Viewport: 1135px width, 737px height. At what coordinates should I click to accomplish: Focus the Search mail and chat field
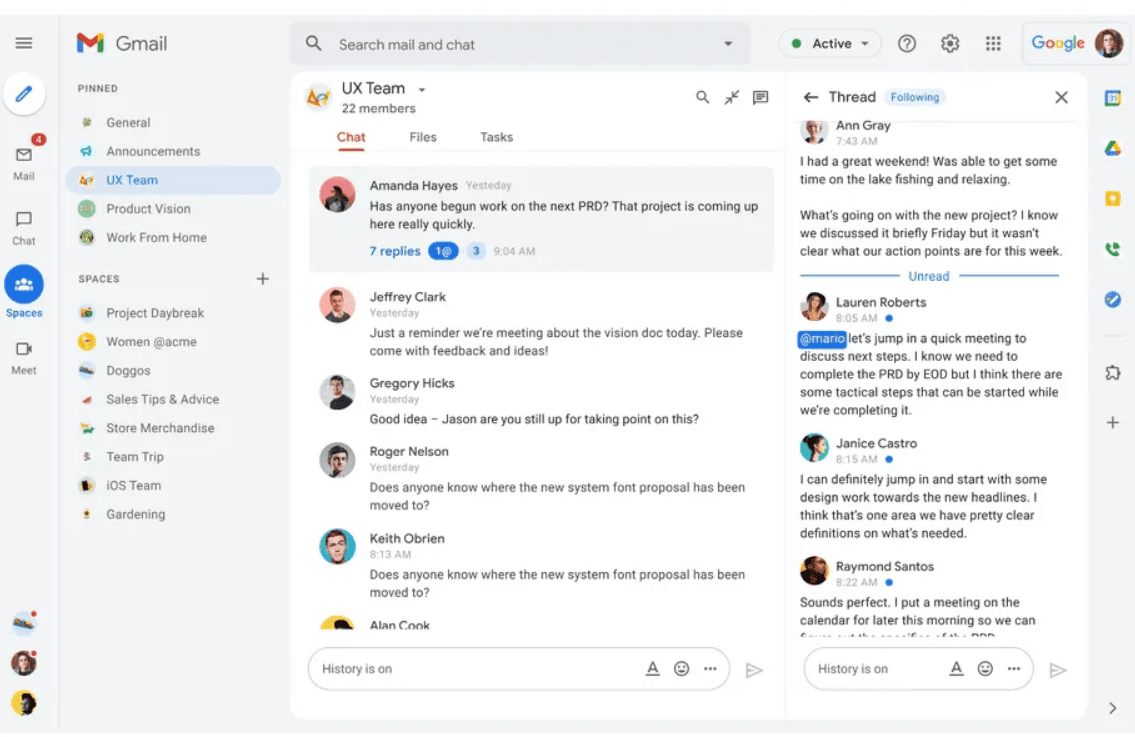[520, 43]
